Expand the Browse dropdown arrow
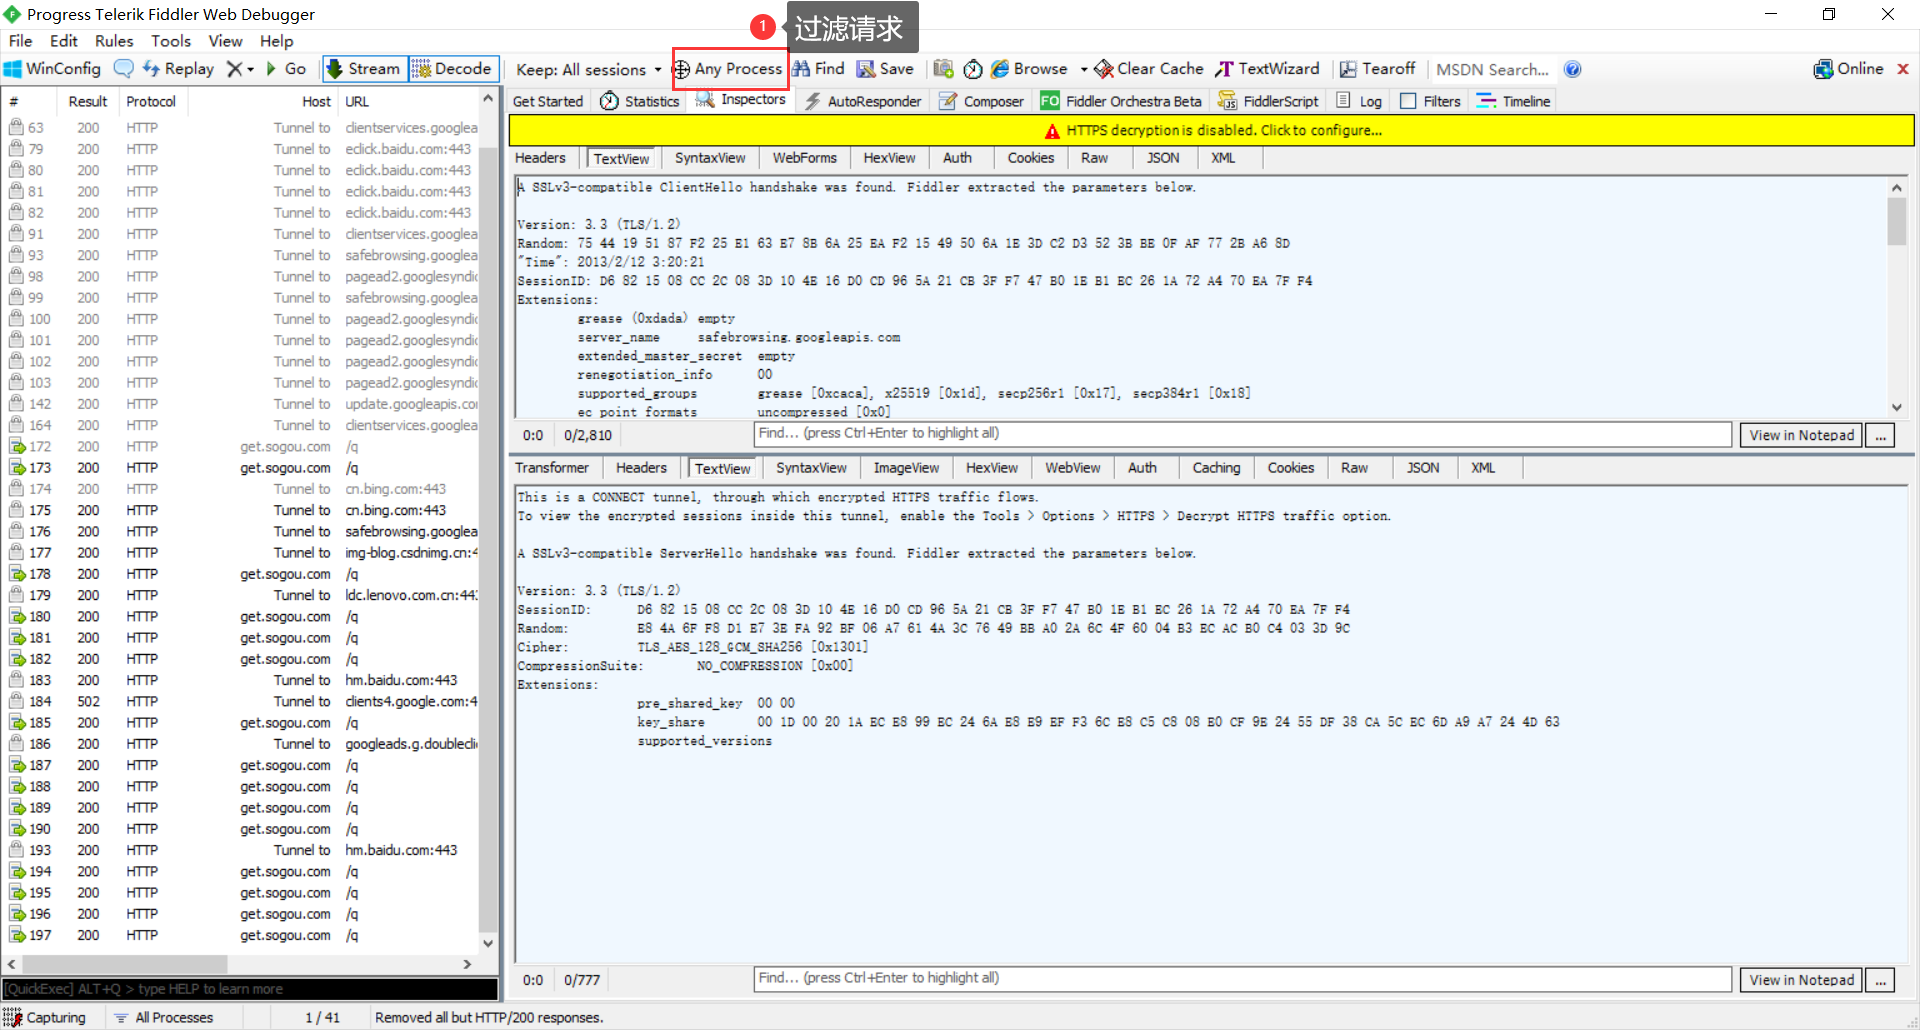 tap(1084, 70)
